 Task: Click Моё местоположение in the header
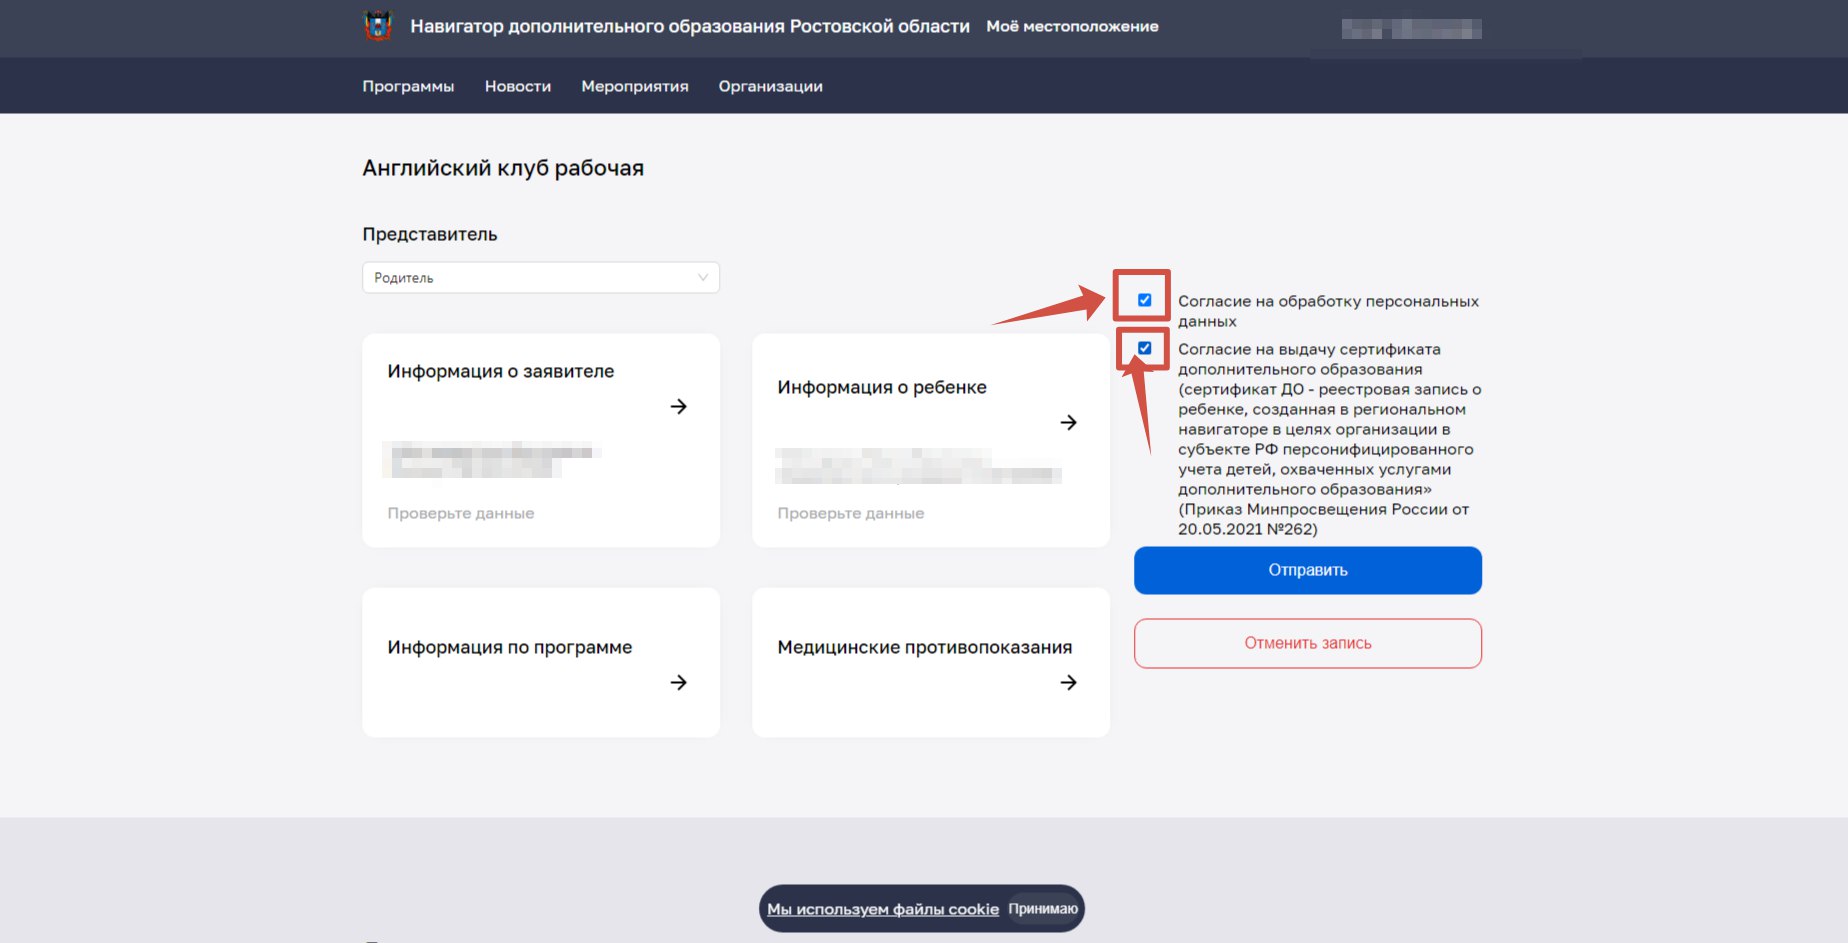[x=1072, y=26]
